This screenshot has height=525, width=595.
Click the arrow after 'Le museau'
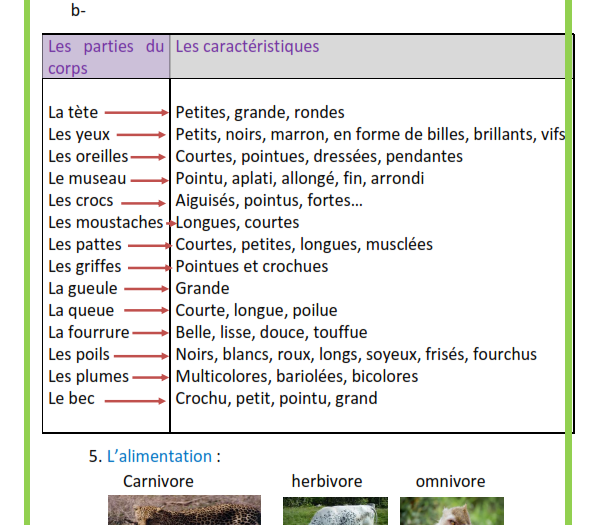tap(150, 181)
